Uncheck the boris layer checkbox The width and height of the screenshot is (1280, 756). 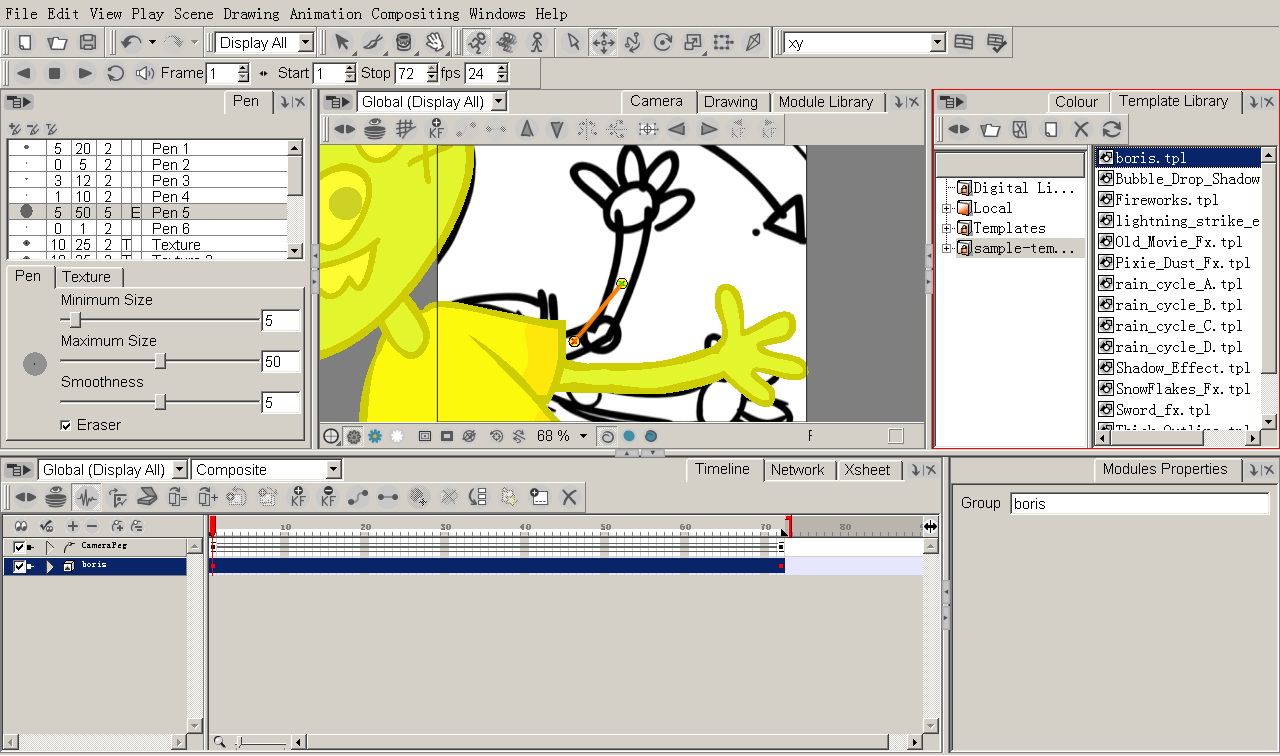18,567
